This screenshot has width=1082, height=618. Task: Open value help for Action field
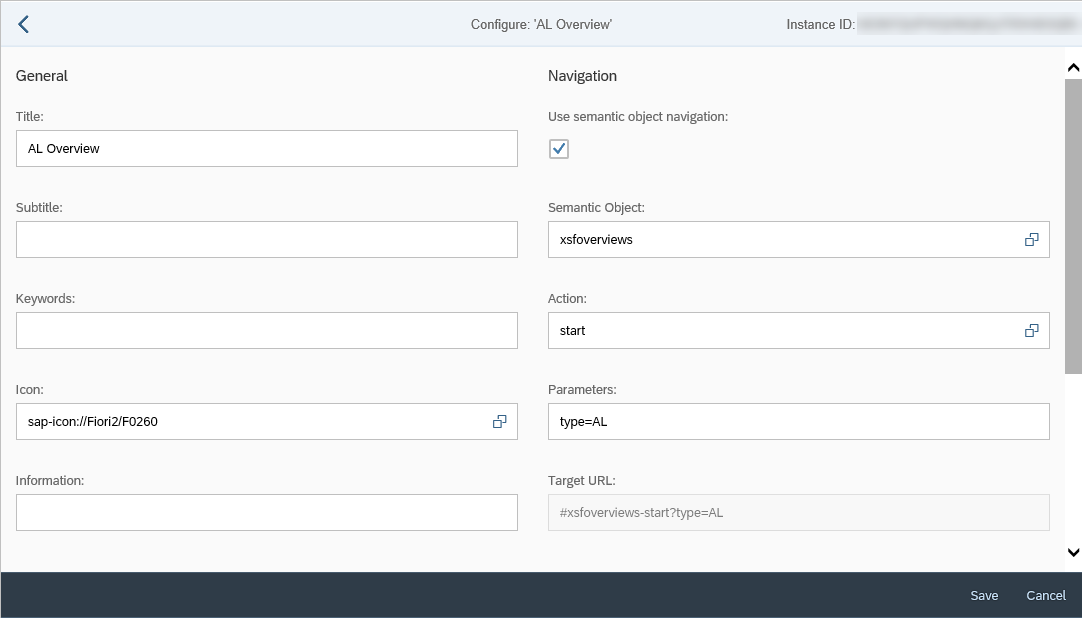(x=1031, y=331)
